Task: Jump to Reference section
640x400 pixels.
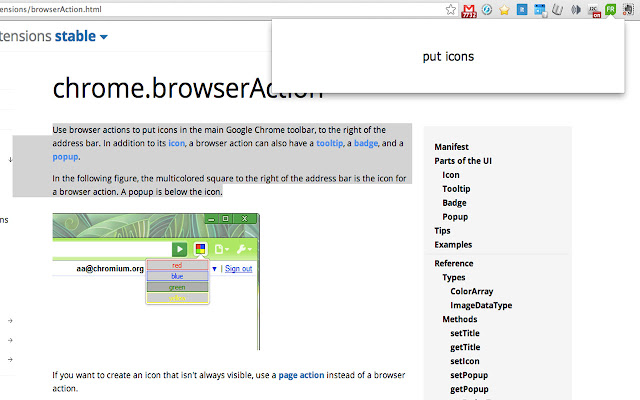Action: 454,263
